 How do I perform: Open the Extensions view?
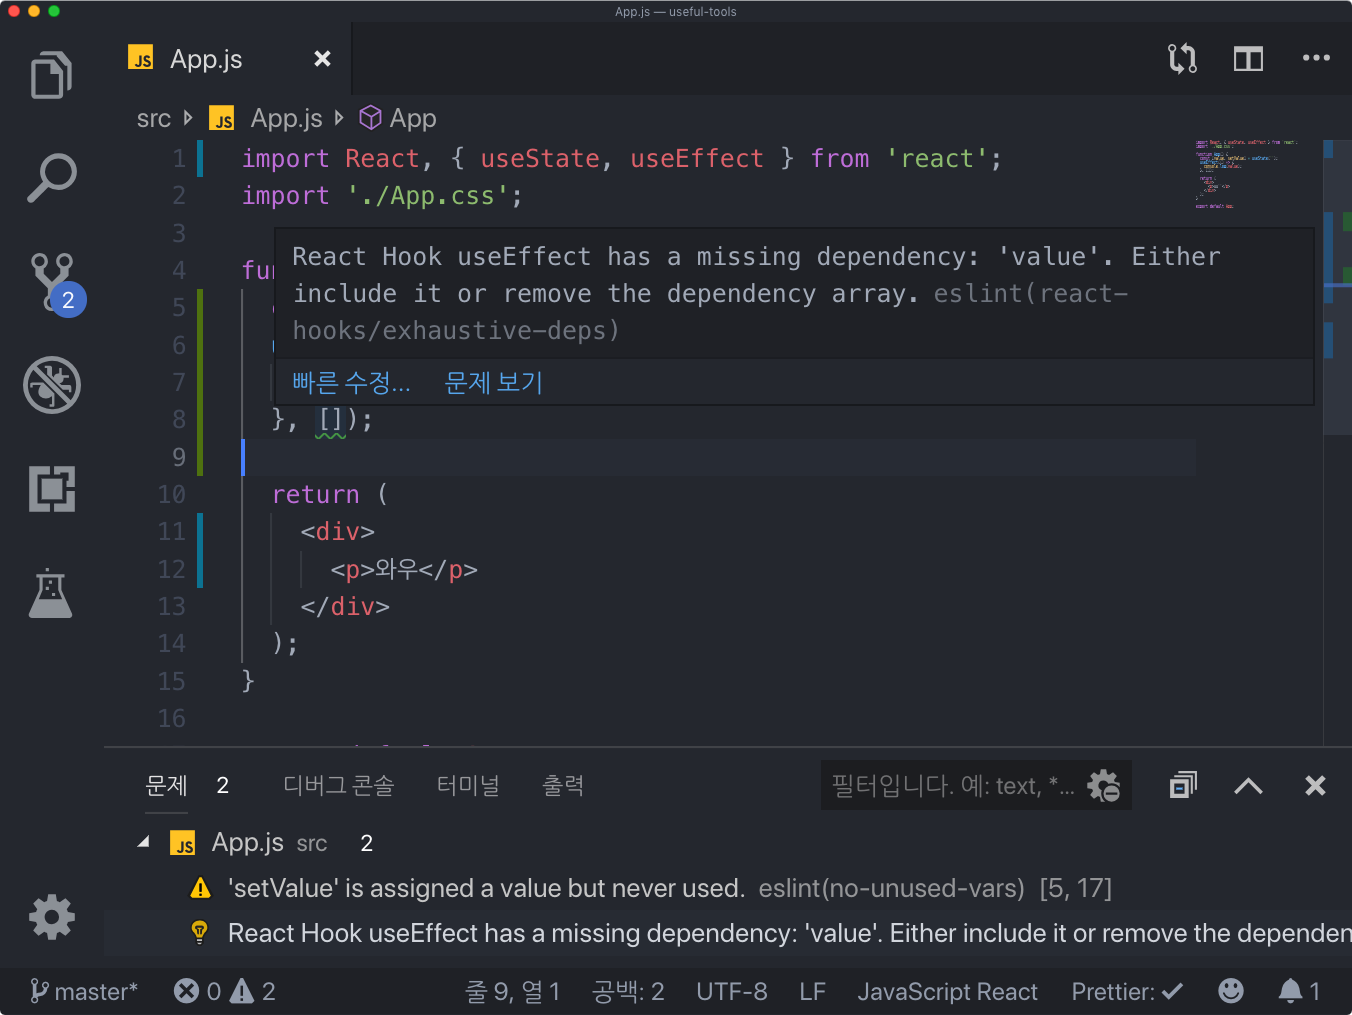coord(52,489)
